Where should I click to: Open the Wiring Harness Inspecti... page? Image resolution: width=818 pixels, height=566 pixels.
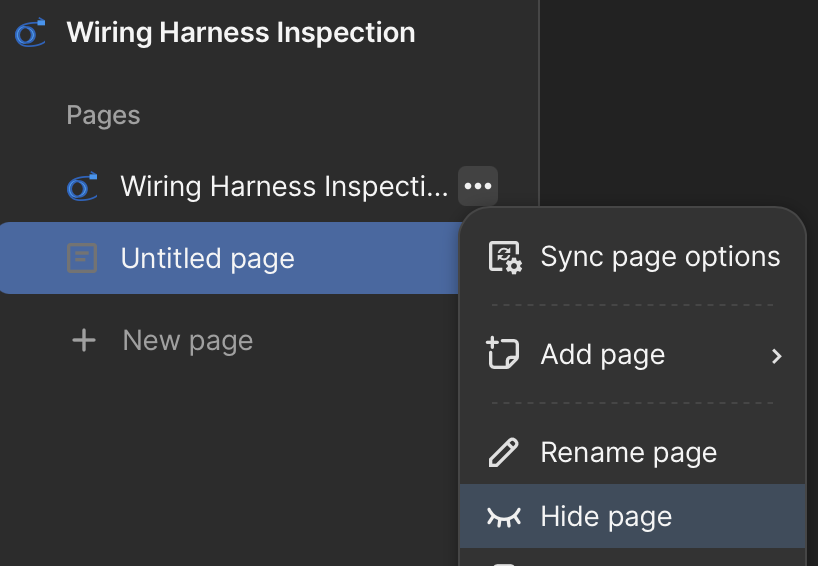(284, 186)
